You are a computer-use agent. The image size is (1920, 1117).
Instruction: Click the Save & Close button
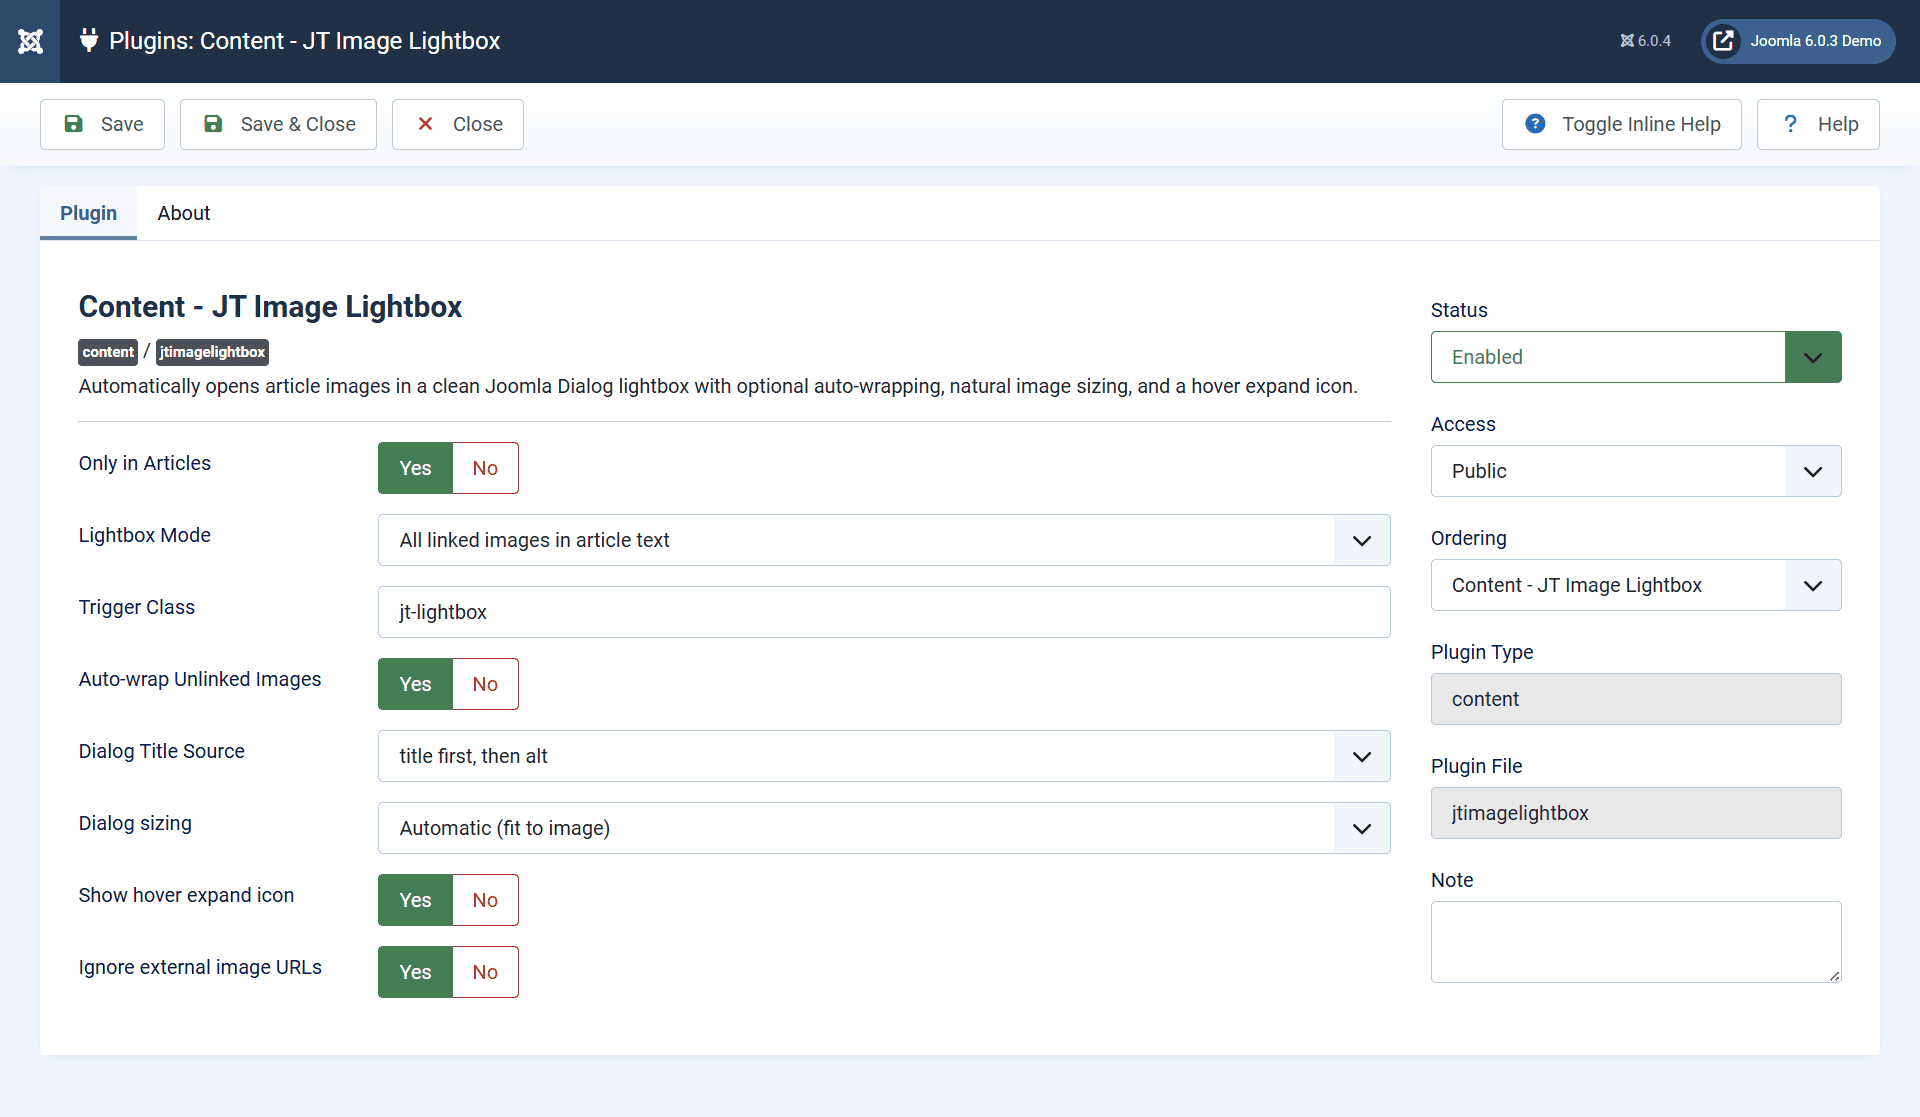(278, 124)
